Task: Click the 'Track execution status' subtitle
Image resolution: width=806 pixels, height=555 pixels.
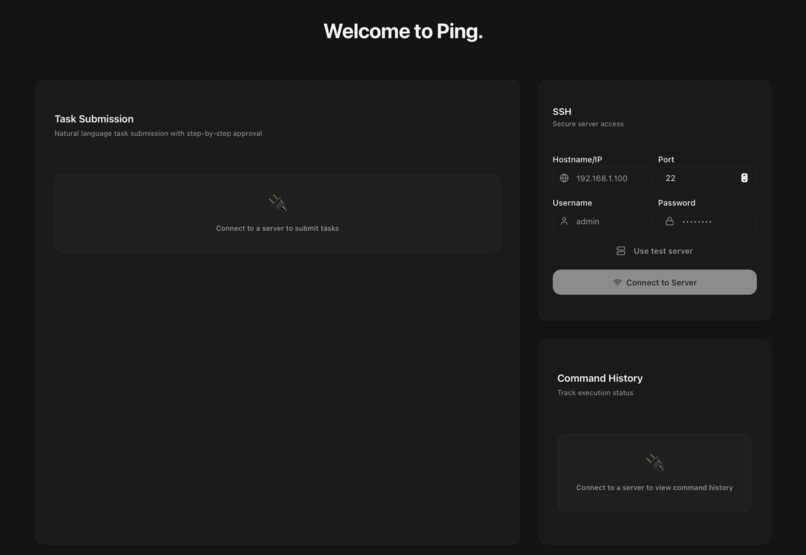Action: [595, 393]
